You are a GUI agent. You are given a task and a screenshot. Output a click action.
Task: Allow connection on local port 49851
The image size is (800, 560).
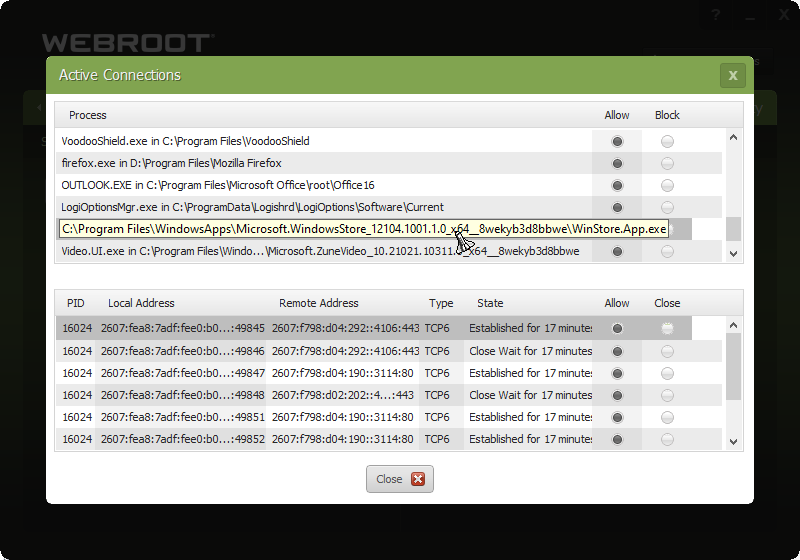tap(617, 417)
